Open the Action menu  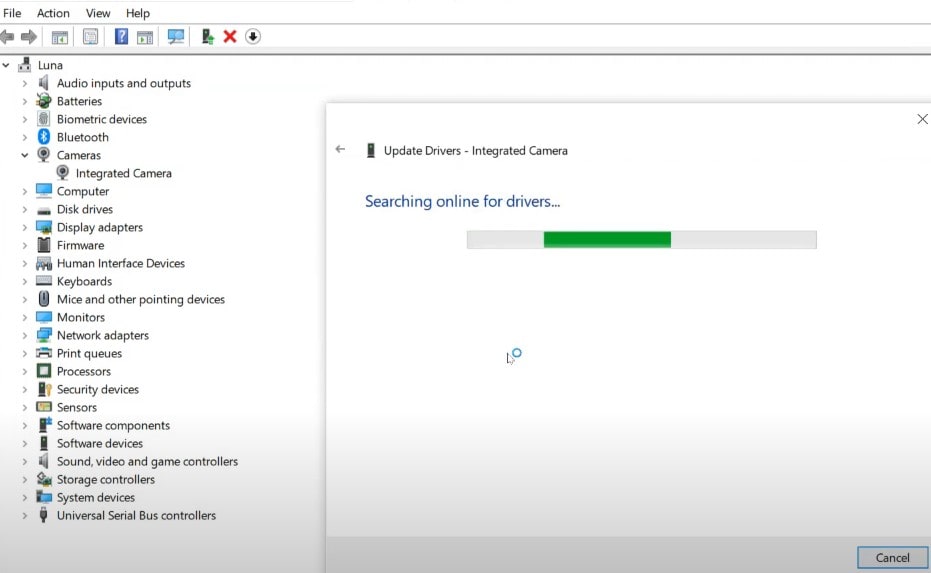point(53,13)
